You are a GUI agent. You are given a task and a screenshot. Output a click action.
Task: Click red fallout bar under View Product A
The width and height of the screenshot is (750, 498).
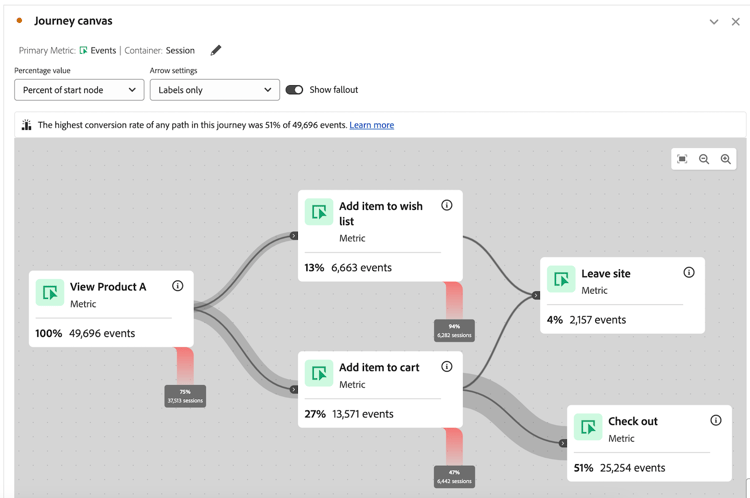185,366
